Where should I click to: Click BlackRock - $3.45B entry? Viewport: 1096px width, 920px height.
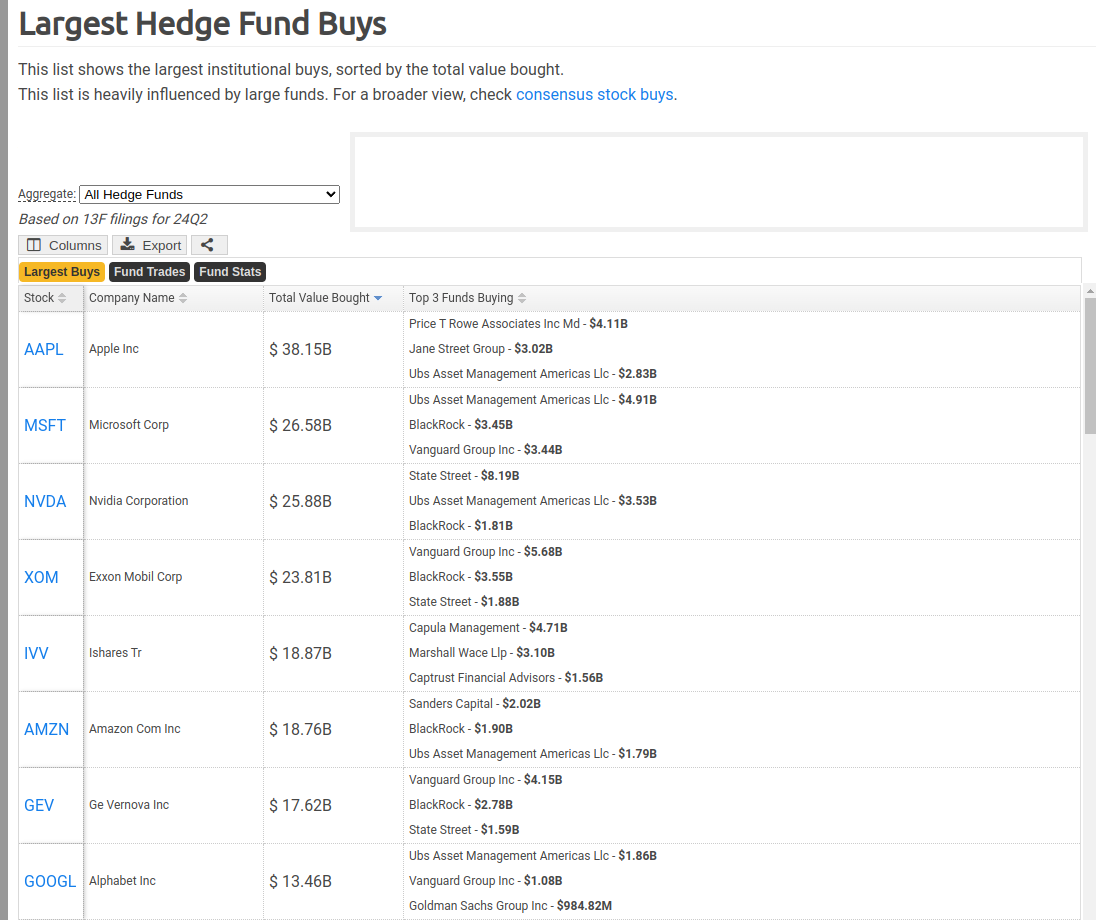coord(461,425)
